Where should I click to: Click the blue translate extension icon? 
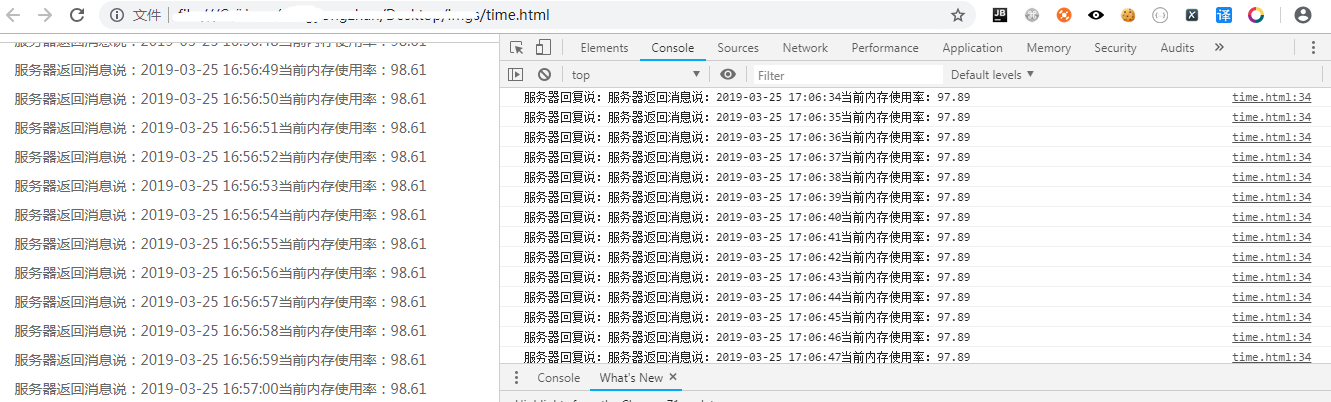pyautogui.click(x=1224, y=15)
